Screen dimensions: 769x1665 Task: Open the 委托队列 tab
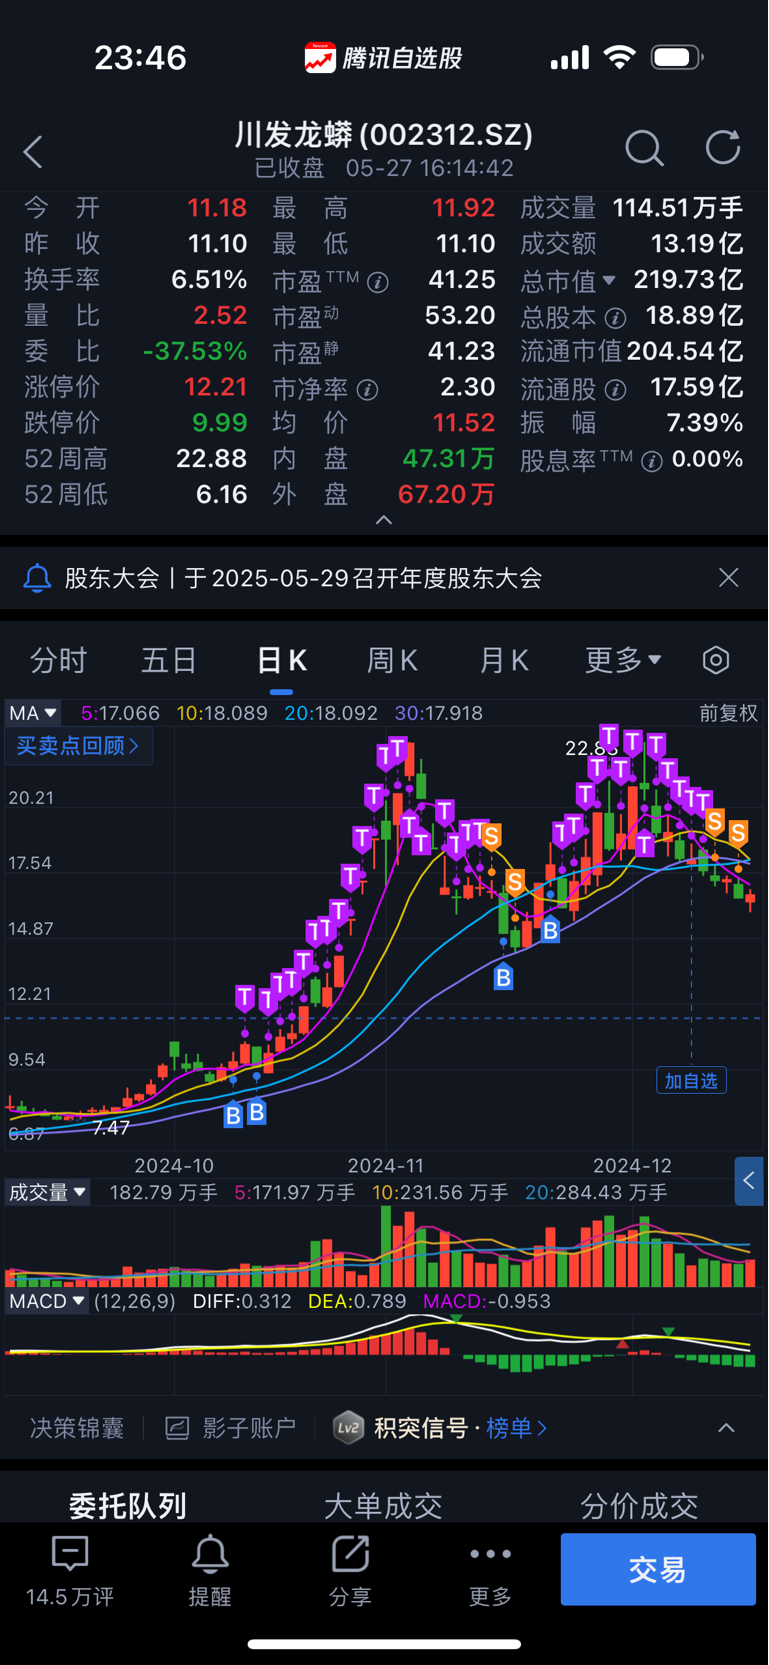coord(128,1506)
